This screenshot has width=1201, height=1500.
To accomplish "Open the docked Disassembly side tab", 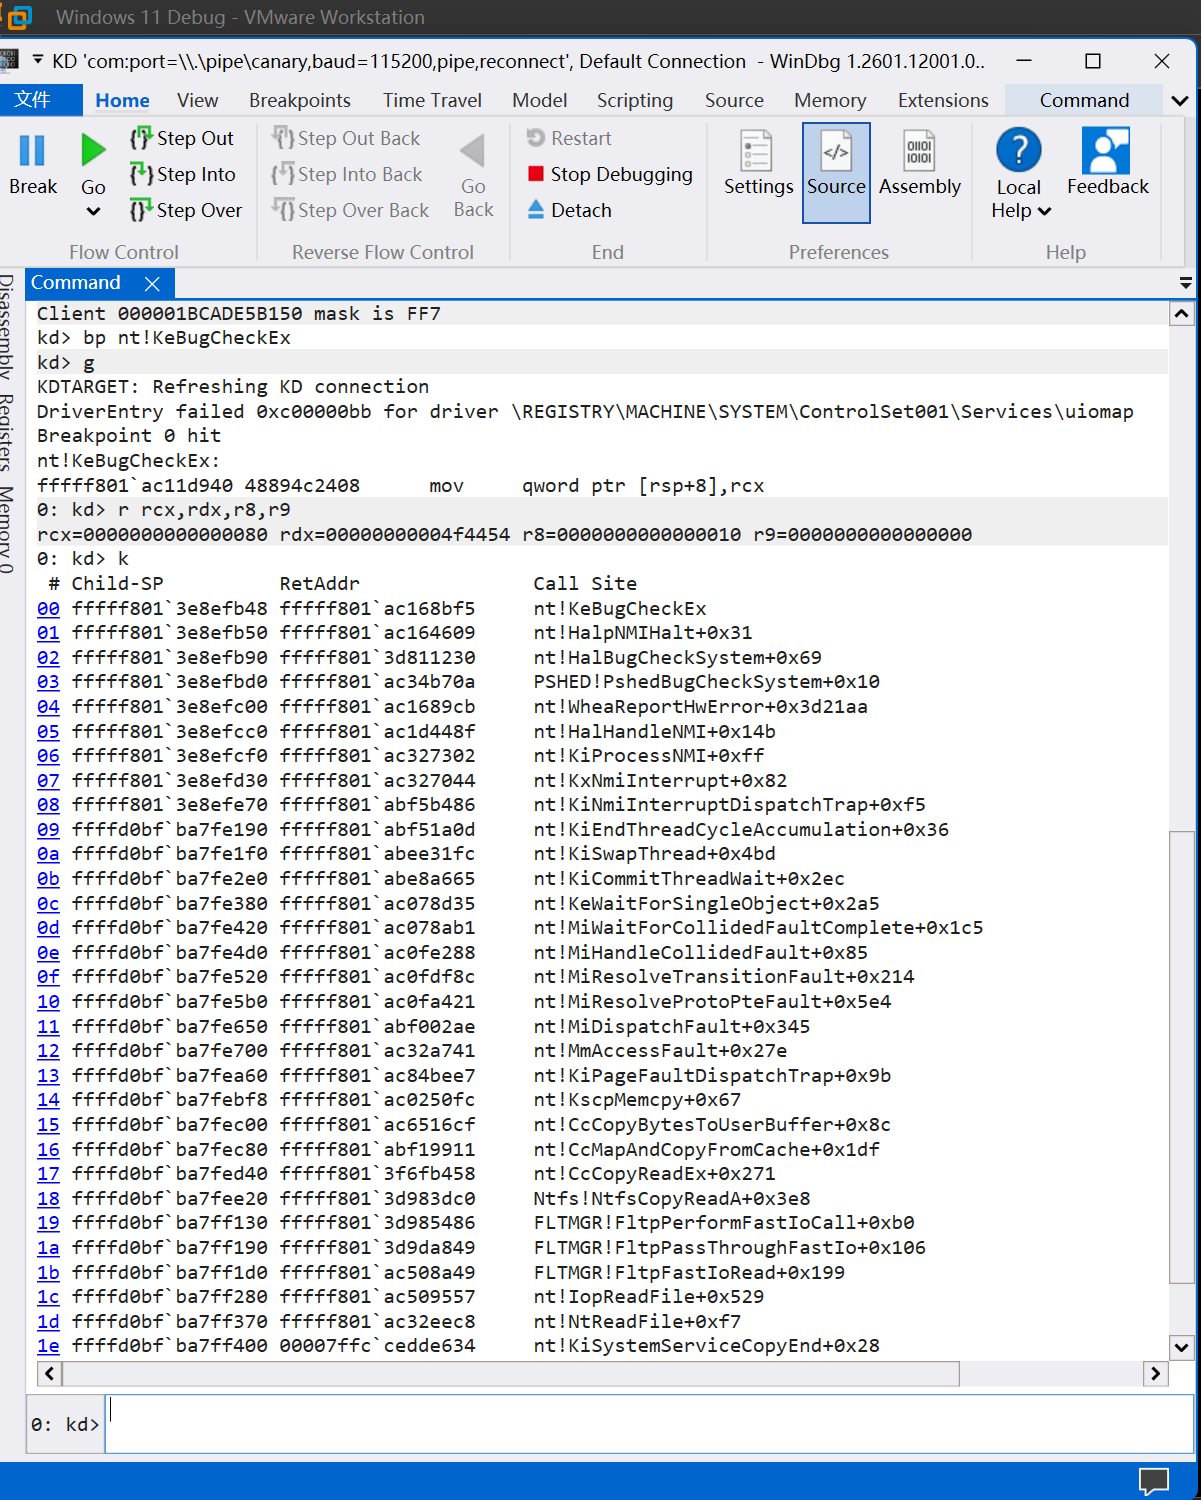I will click(x=8, y=328).
